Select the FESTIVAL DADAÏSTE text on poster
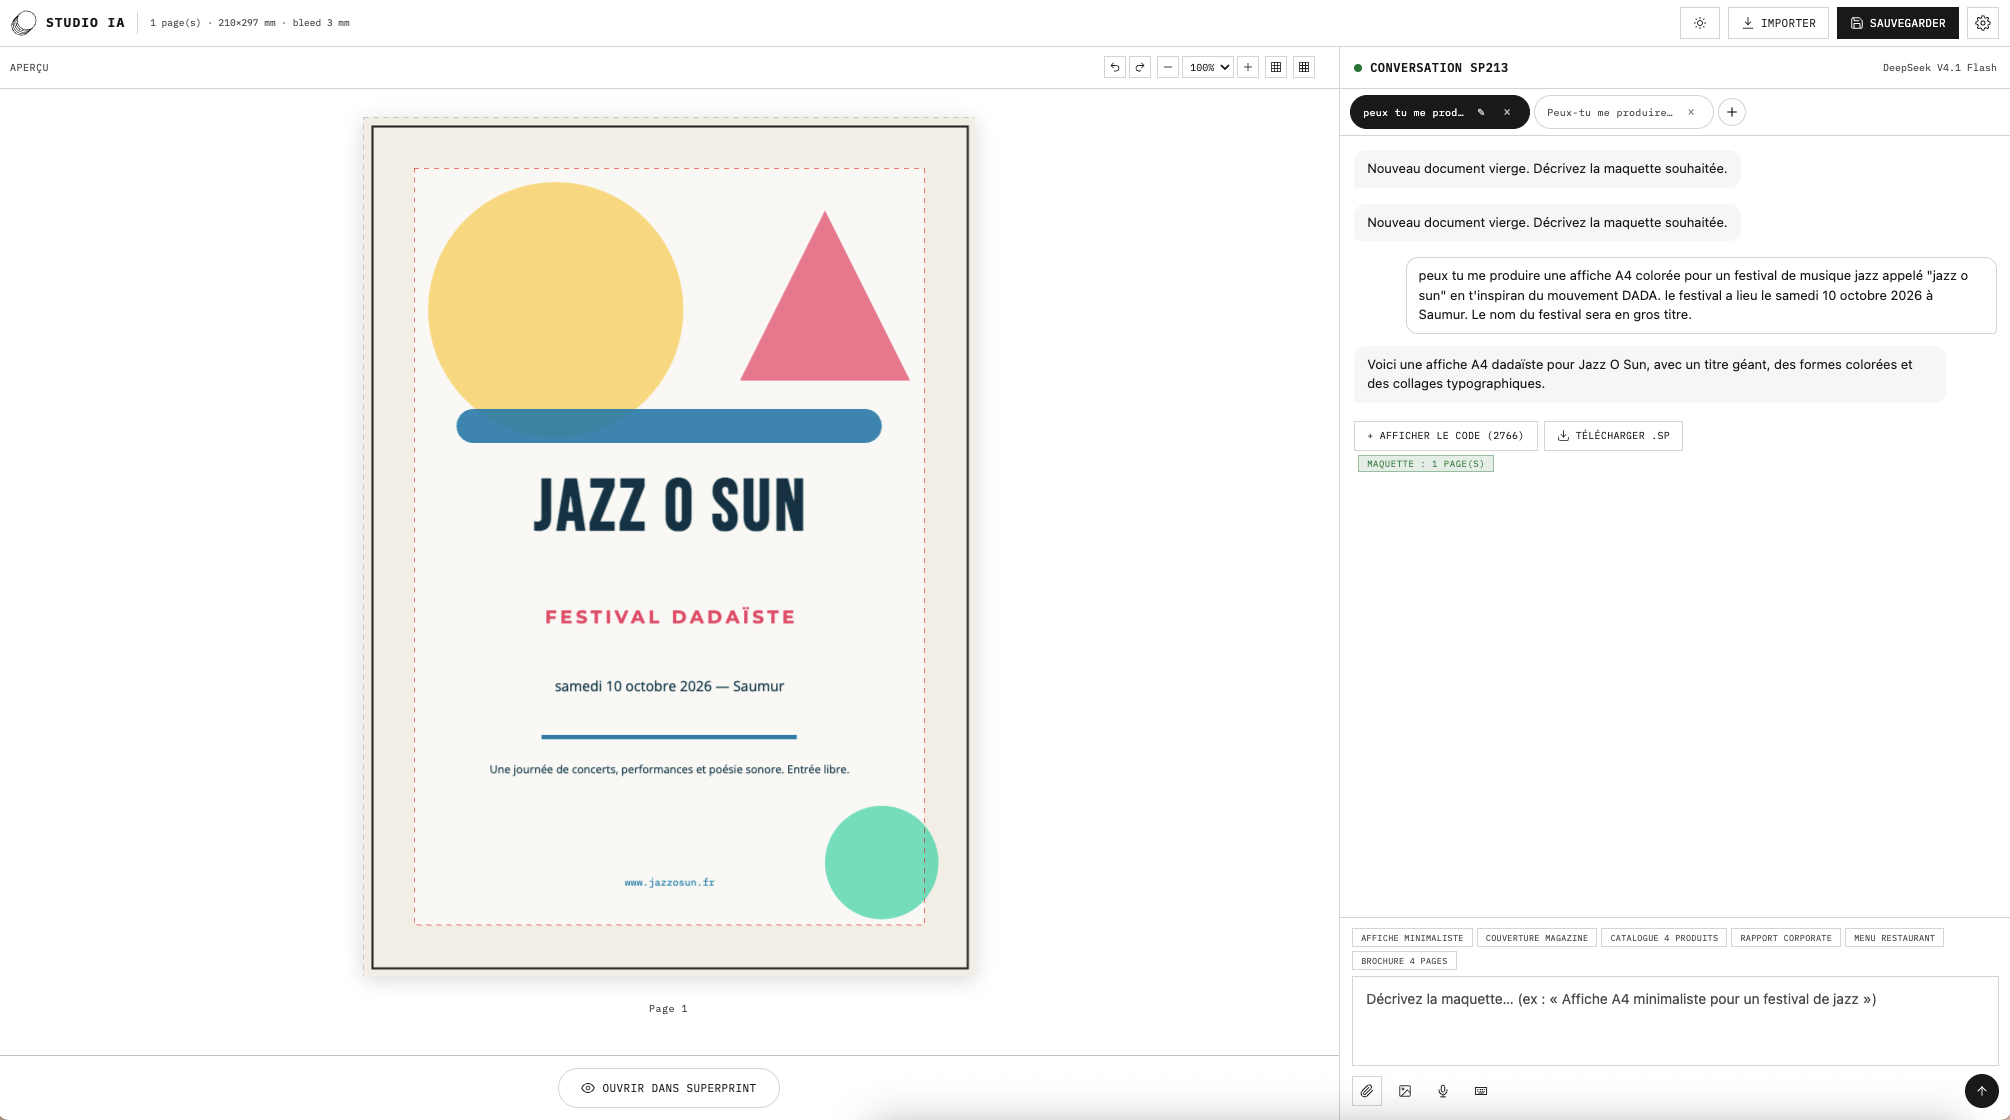 click(670, 617)
